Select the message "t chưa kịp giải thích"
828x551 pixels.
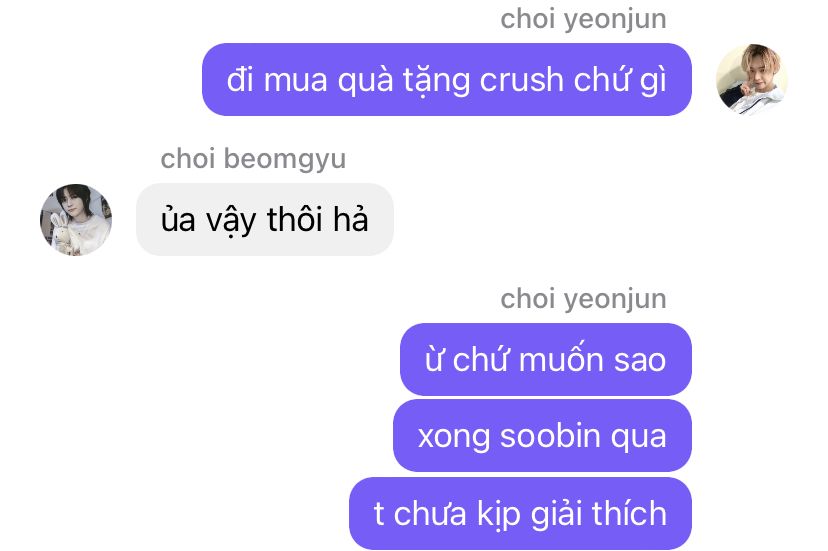click(520, 513)
